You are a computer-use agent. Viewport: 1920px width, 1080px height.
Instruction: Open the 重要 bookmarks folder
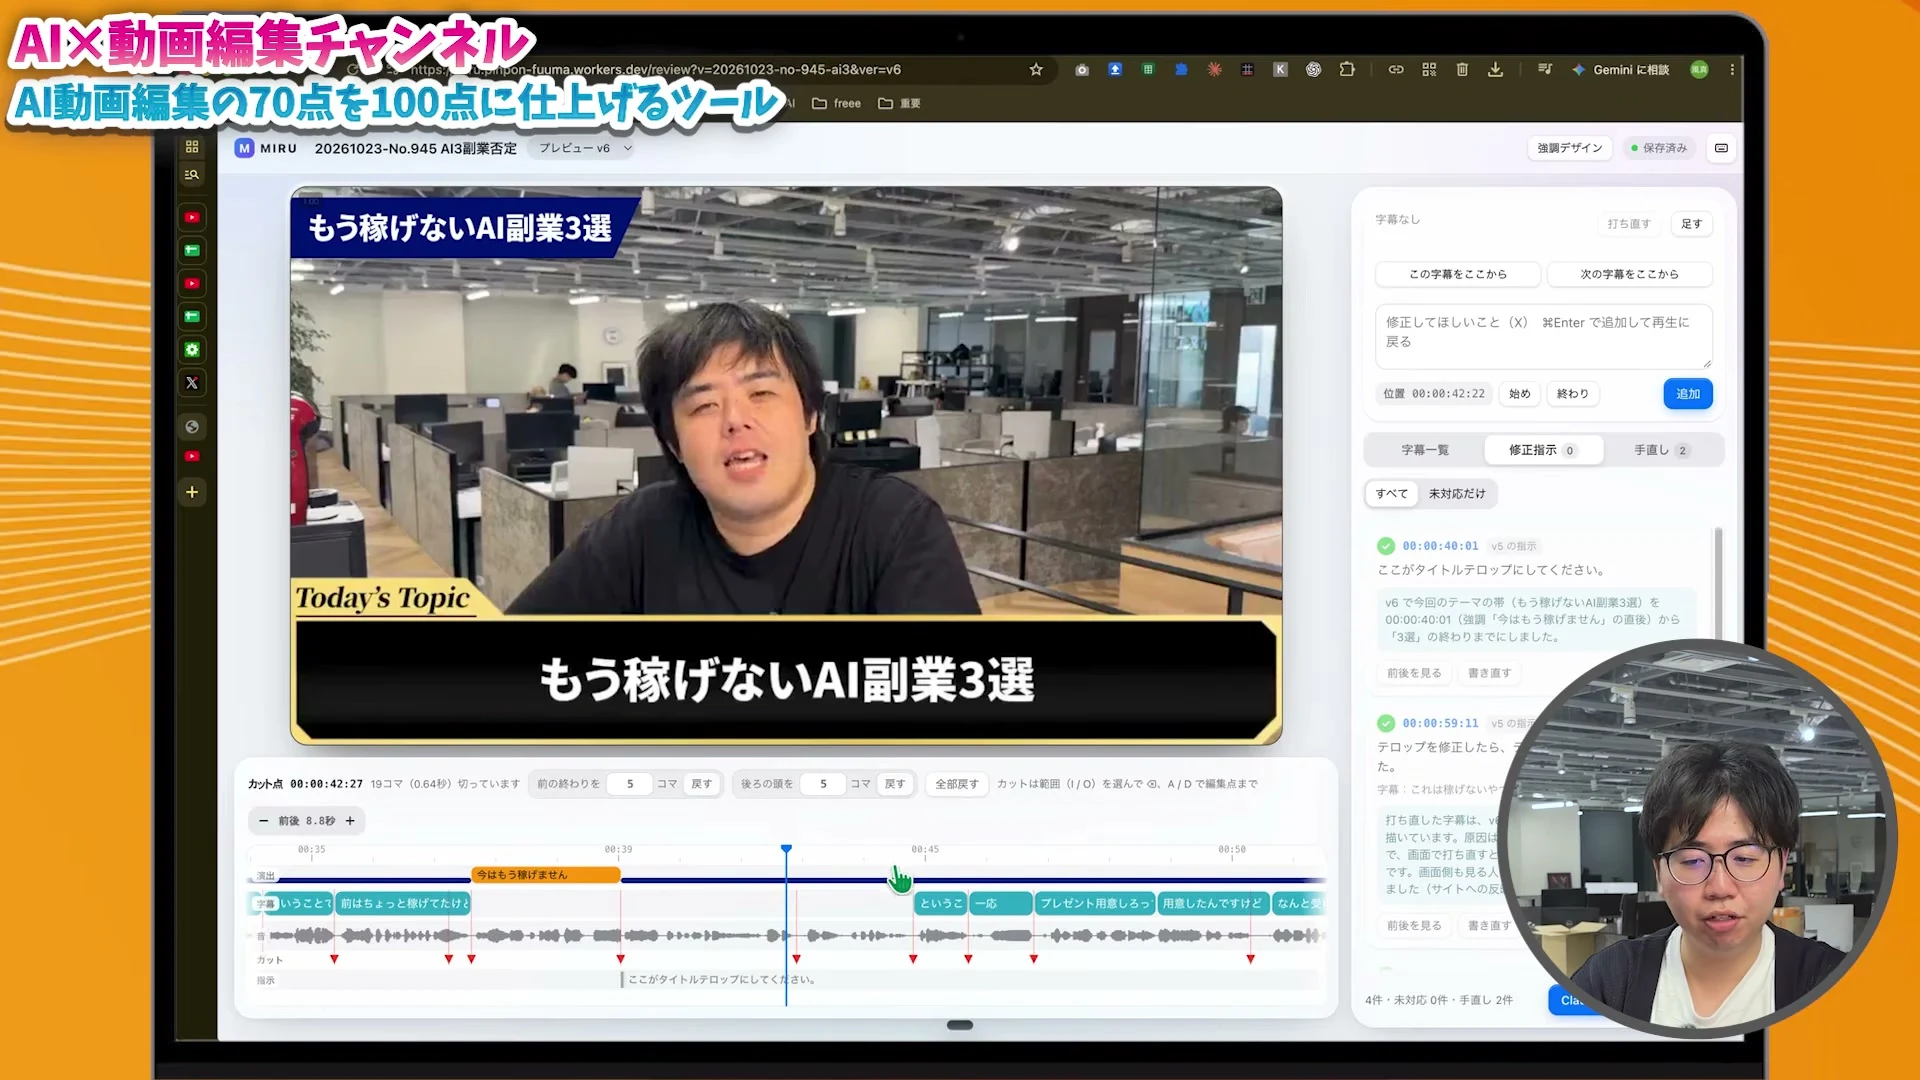click(899, 103)
